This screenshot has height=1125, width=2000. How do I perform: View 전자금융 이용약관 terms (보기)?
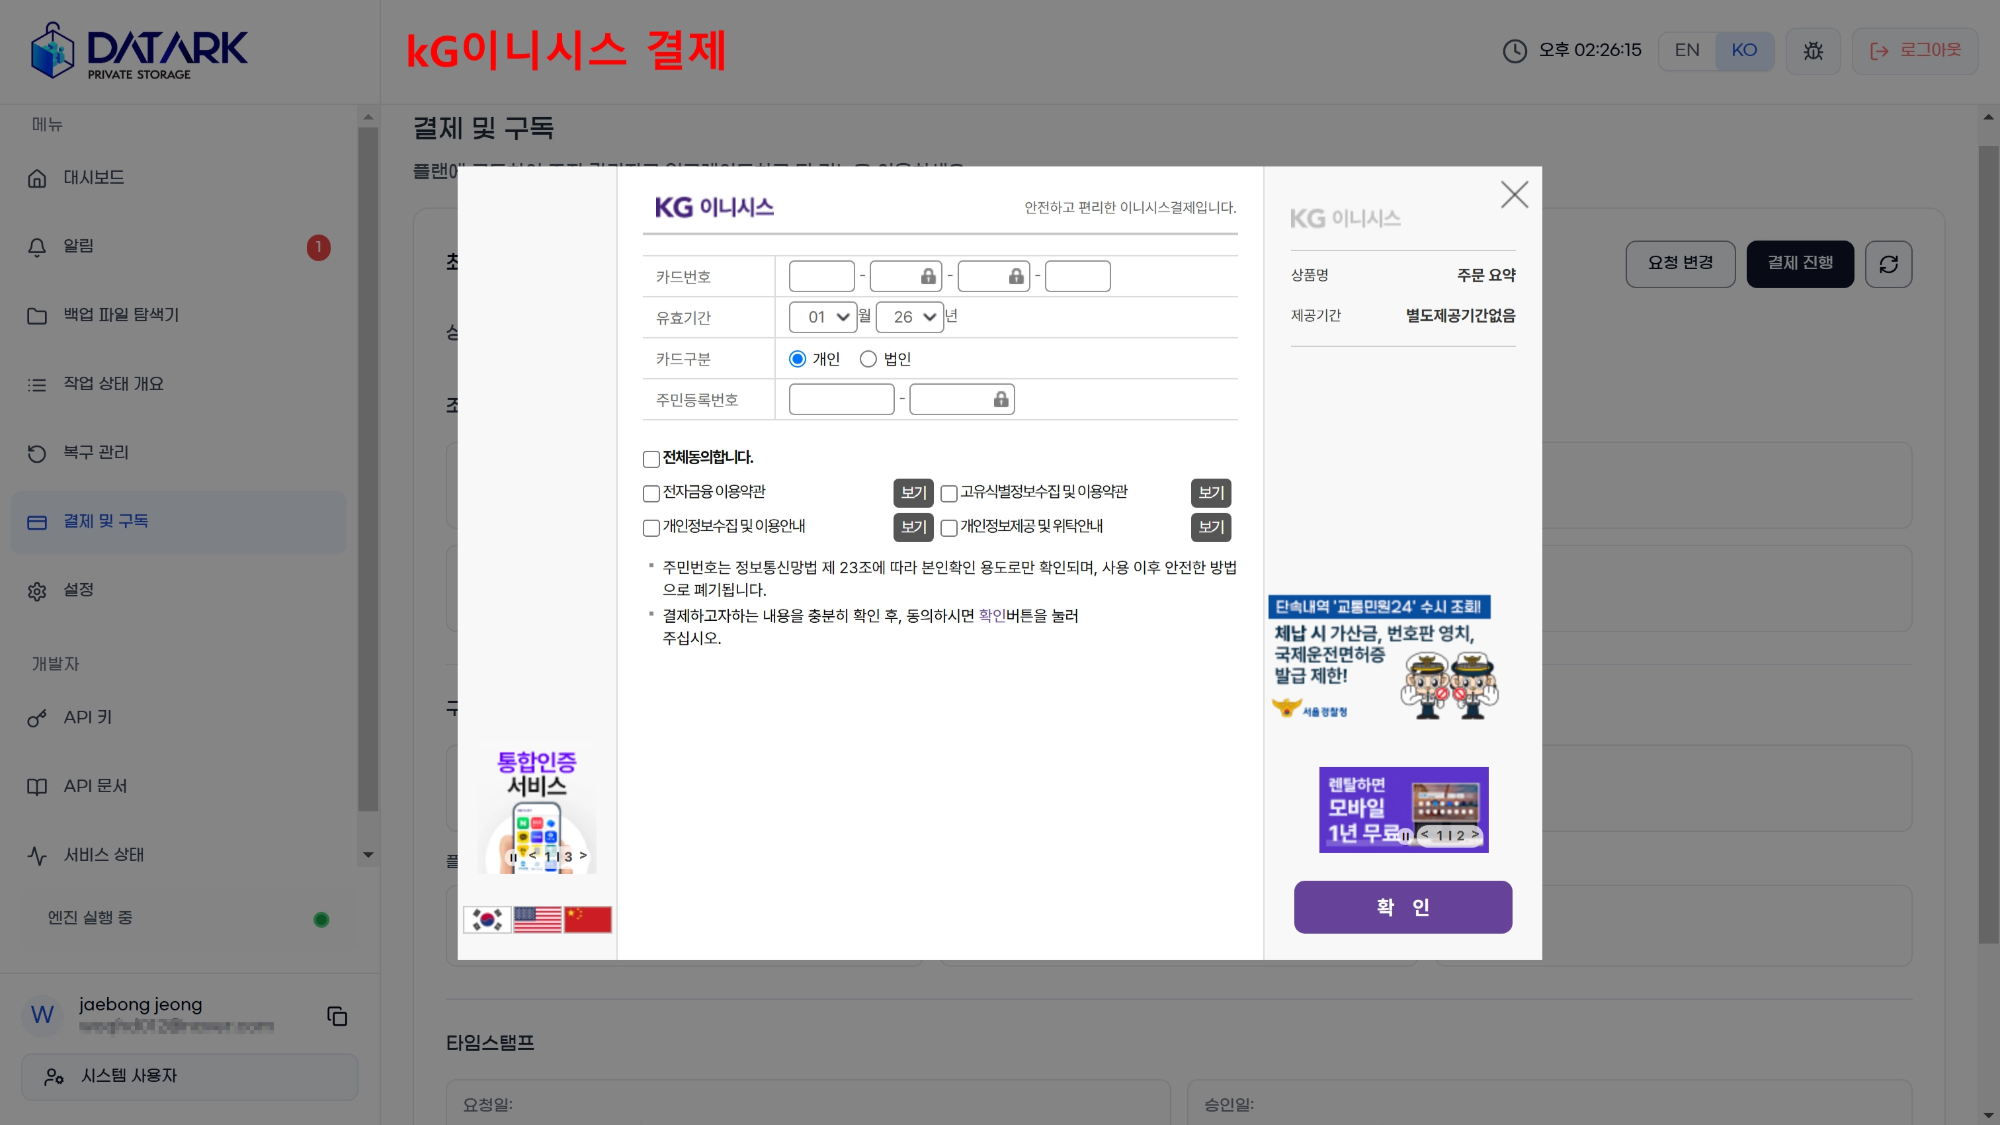coord(913,493)
